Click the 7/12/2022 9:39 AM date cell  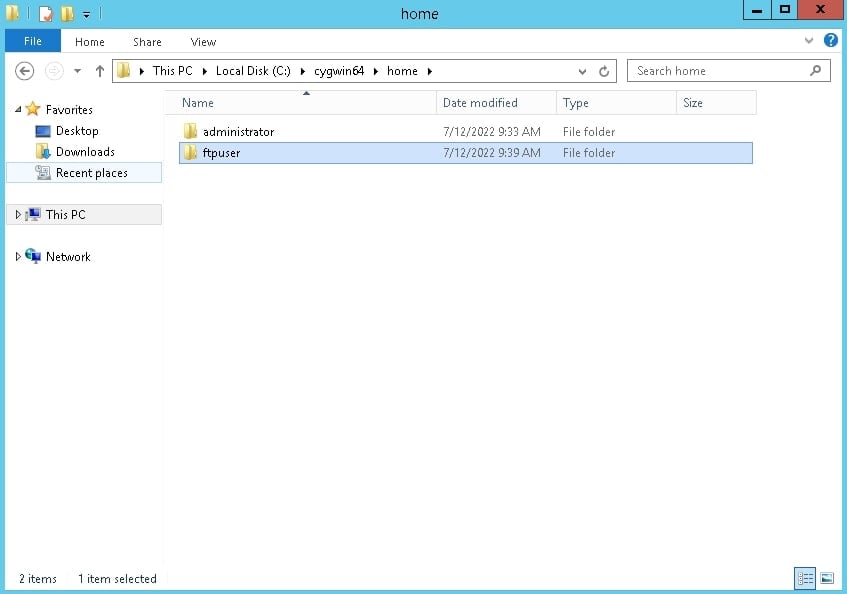tap(492, 153)
